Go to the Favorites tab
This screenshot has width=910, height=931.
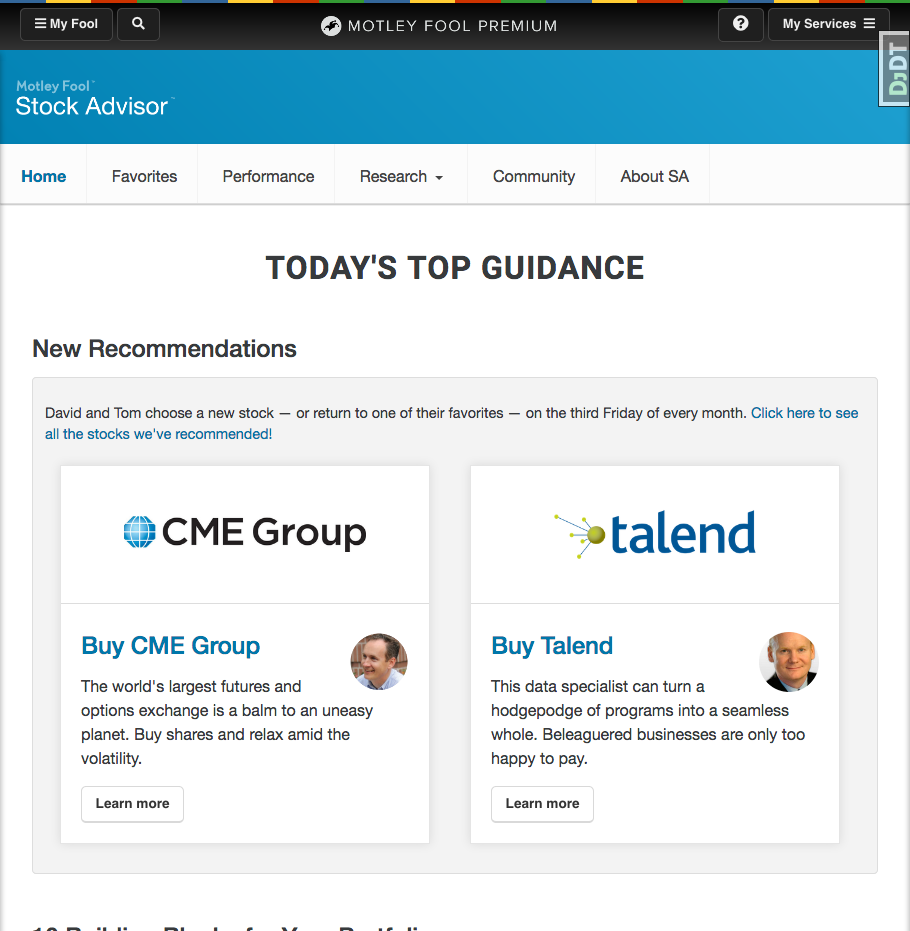point(144,176)
